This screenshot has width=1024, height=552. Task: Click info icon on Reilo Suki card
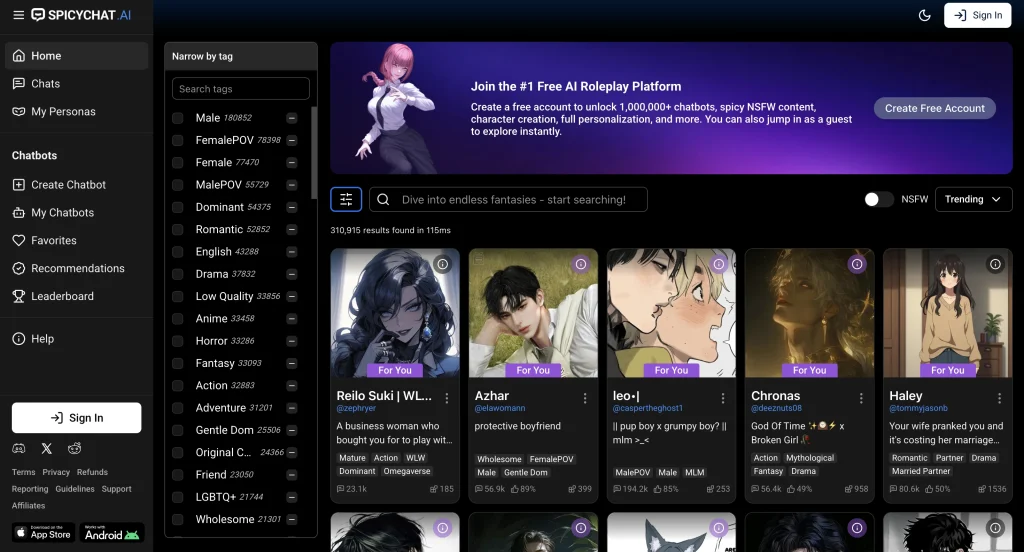(443, 264)
